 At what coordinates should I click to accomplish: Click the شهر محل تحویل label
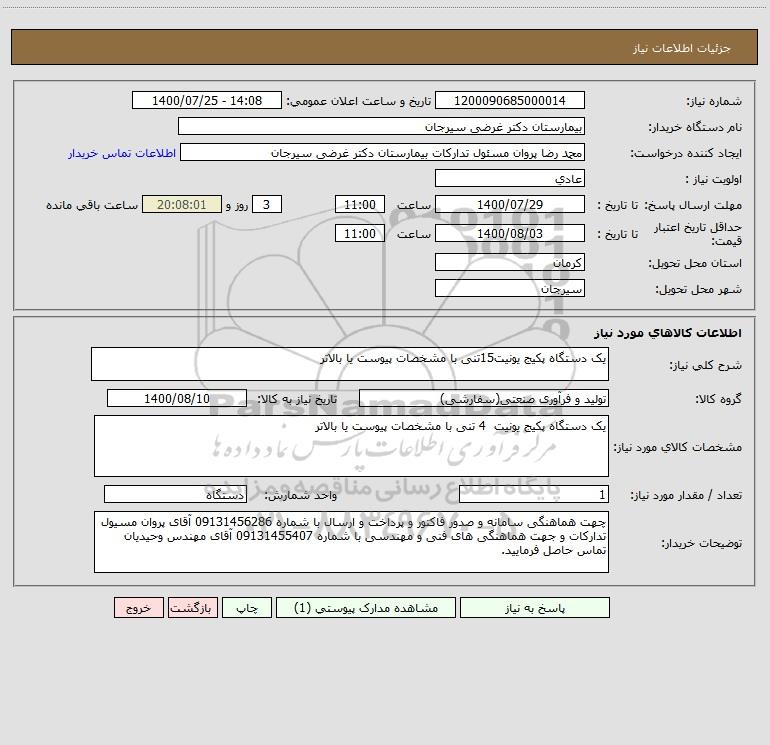(x=699, y=289)
